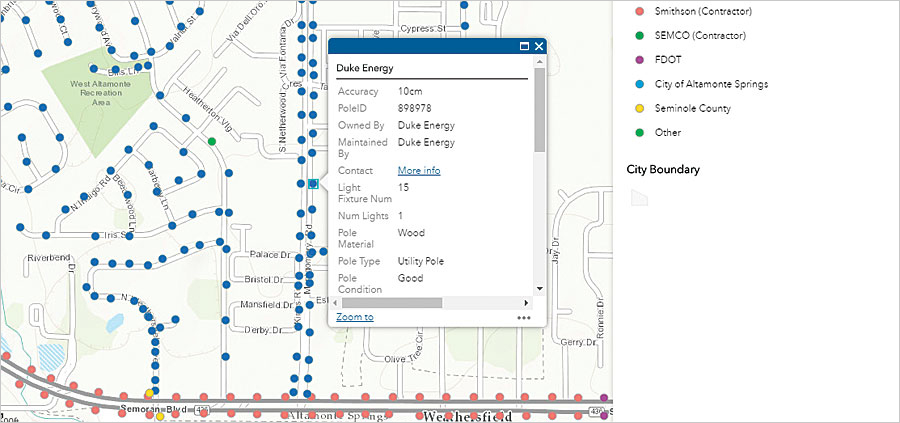Screen dimensions: 900x423
Task: Click the City Boundary legend symbol
Action: point(639,198)
